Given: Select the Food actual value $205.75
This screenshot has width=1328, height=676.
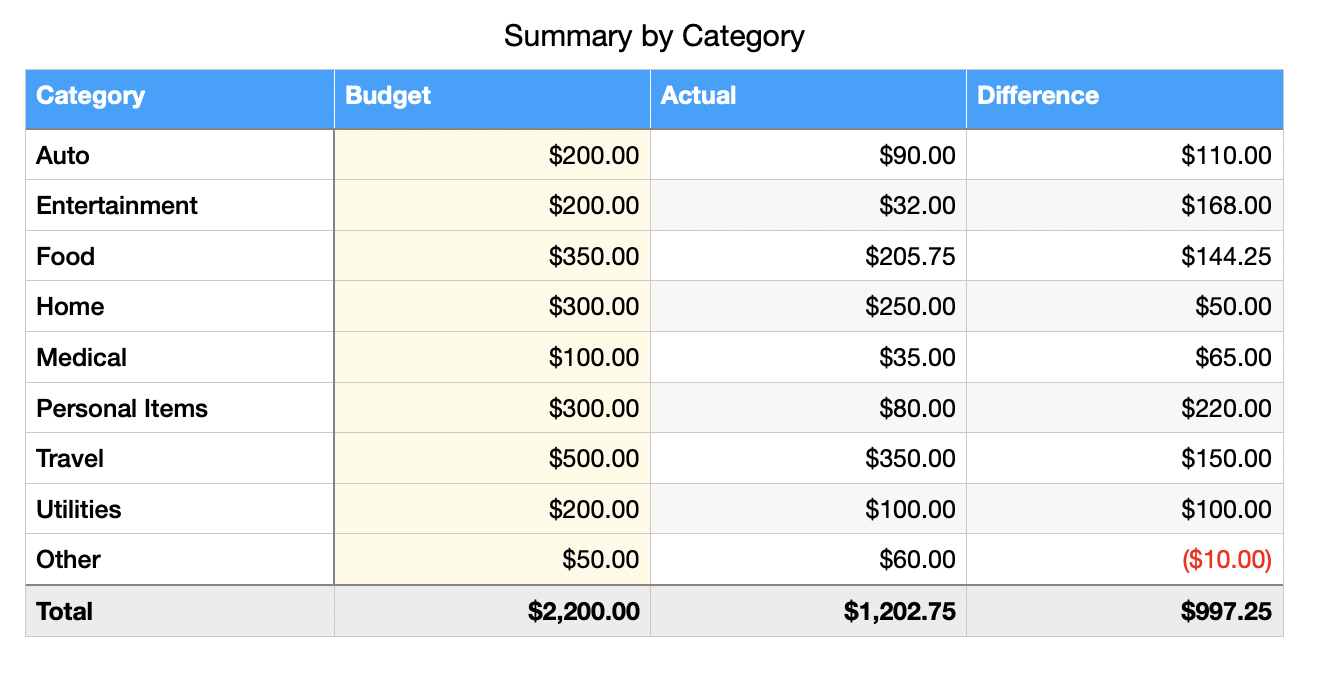Looking at the screenshot, I should pyautogui.click(x=910, y=257).
